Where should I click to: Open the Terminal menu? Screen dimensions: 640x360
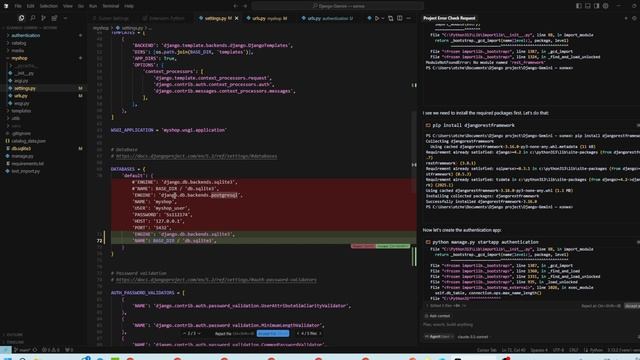[x=111, y=6]
